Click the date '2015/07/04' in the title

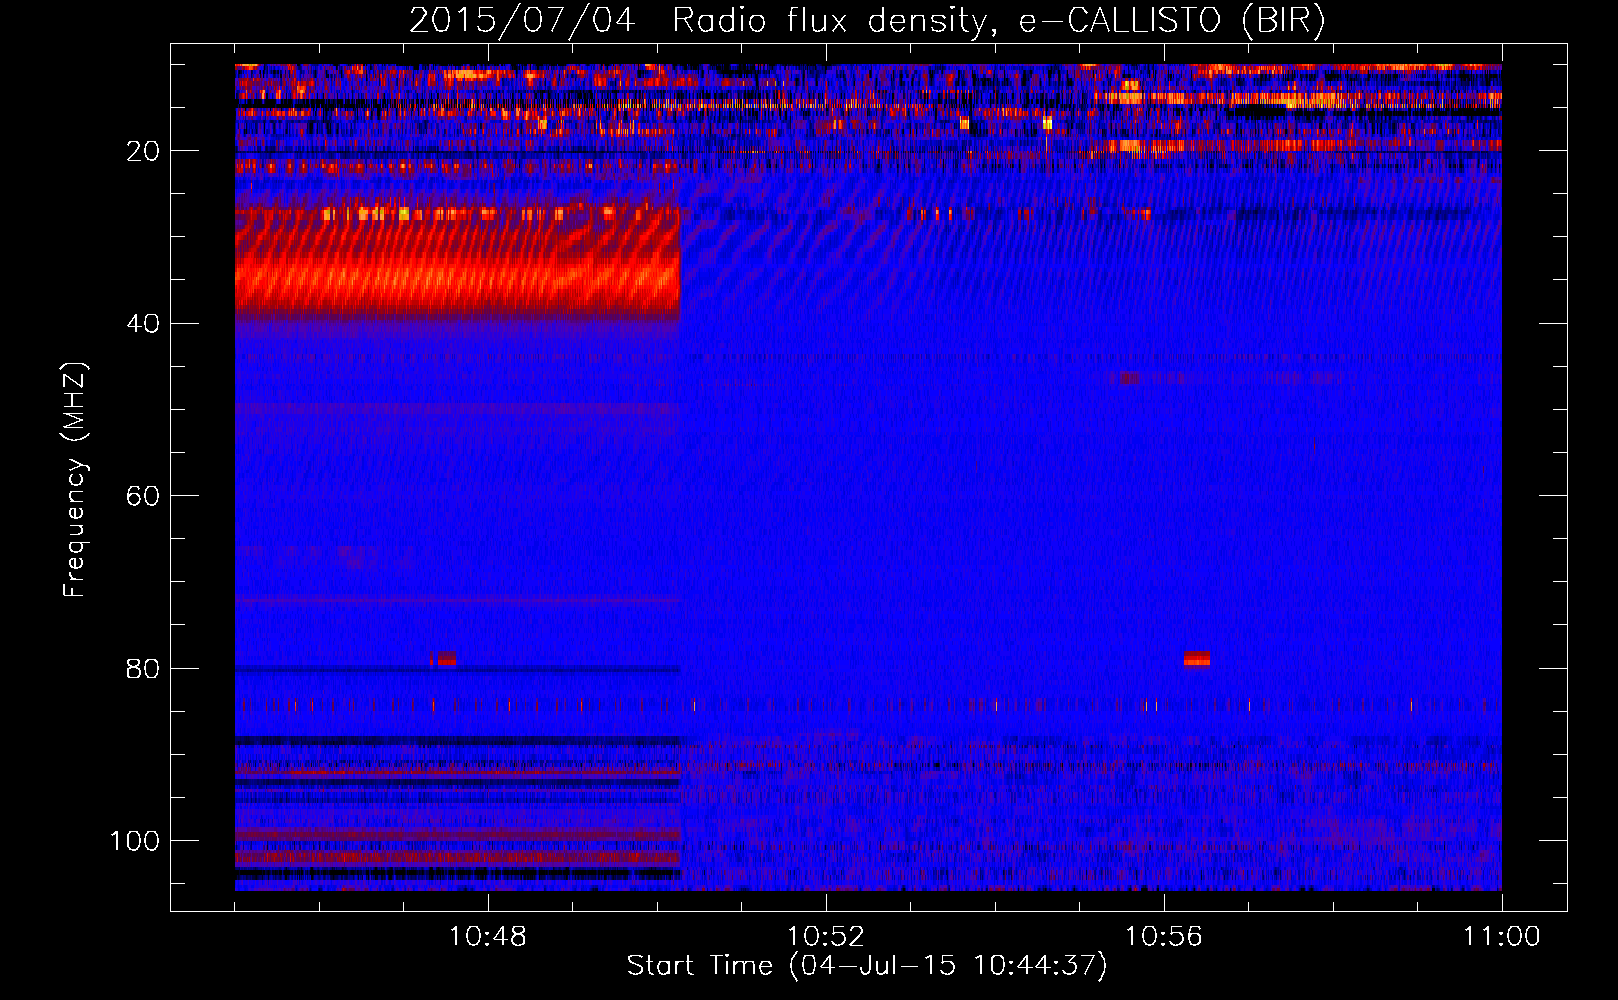(x=522, y=21)
